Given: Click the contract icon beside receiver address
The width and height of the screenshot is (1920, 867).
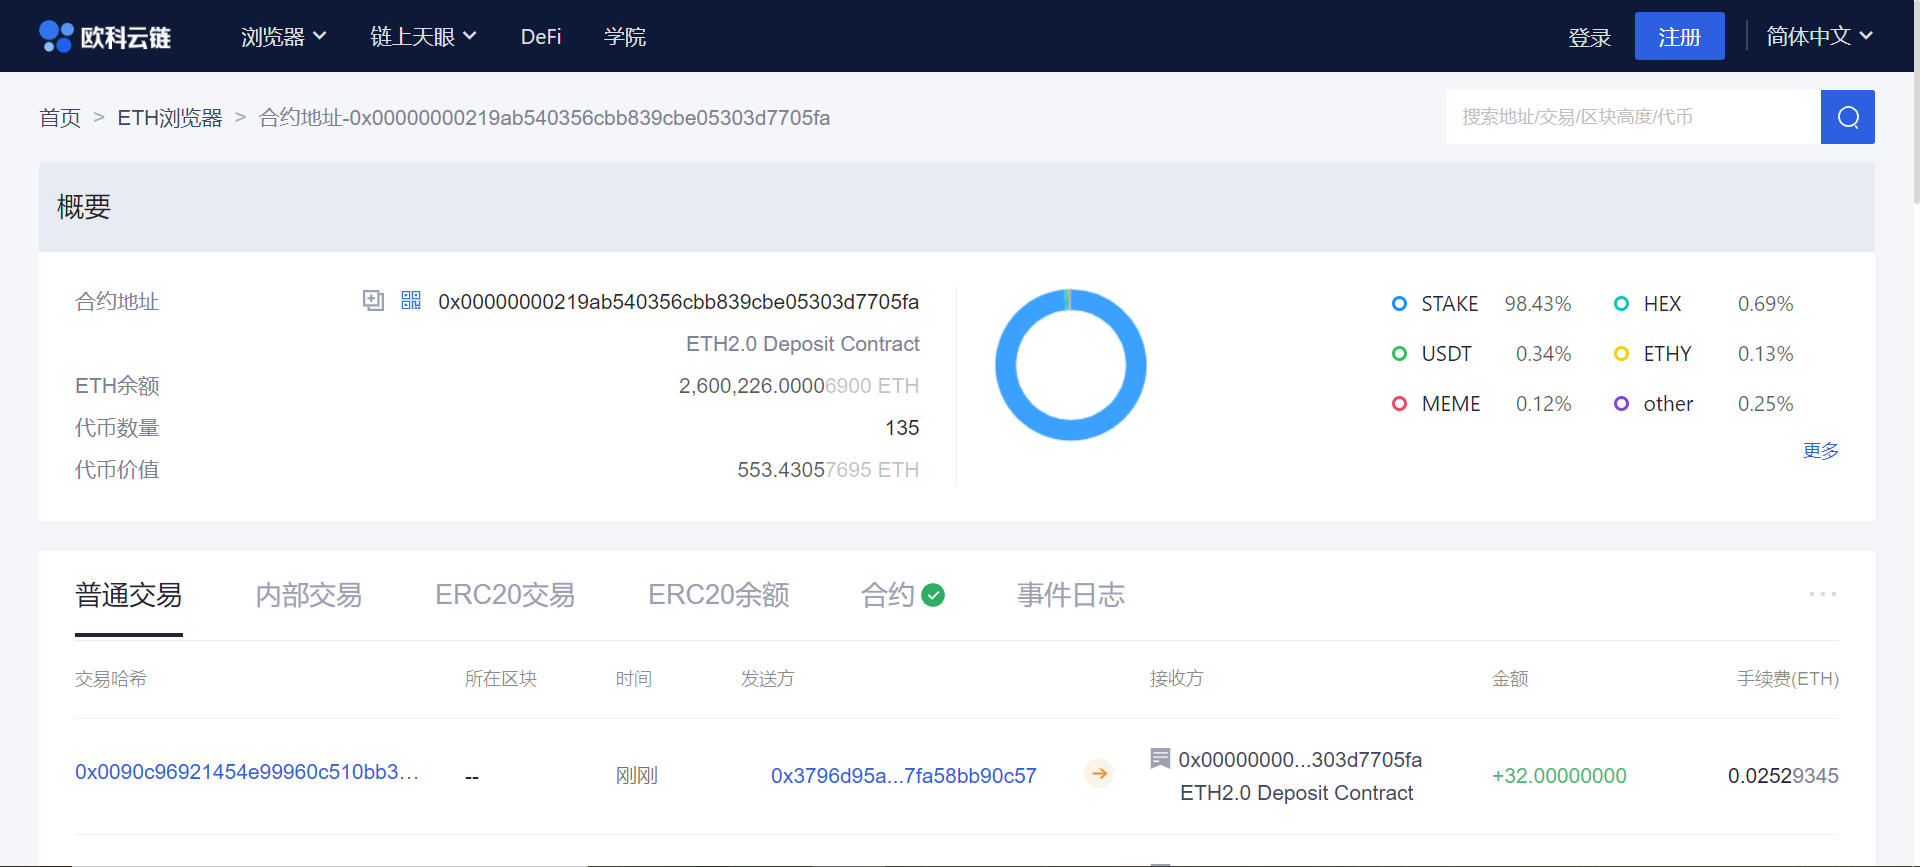Looking at the screenshot, I should 1160,758.
